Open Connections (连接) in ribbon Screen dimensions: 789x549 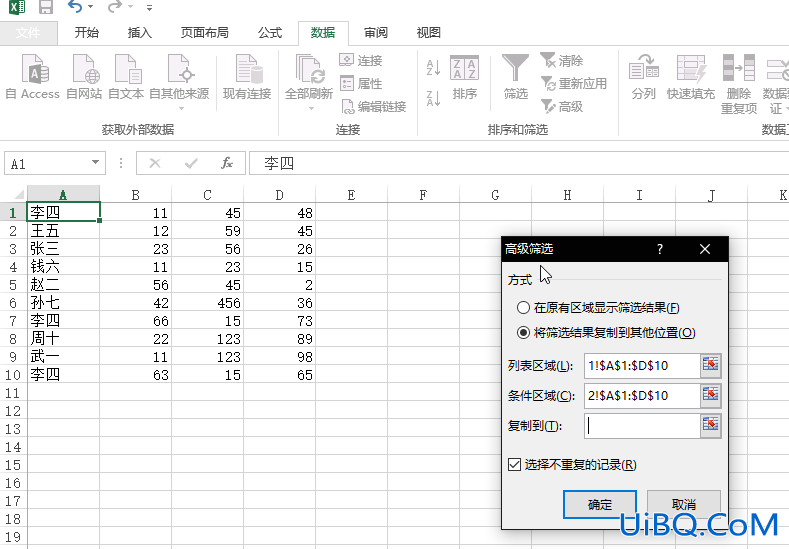[x=361, y=60]
